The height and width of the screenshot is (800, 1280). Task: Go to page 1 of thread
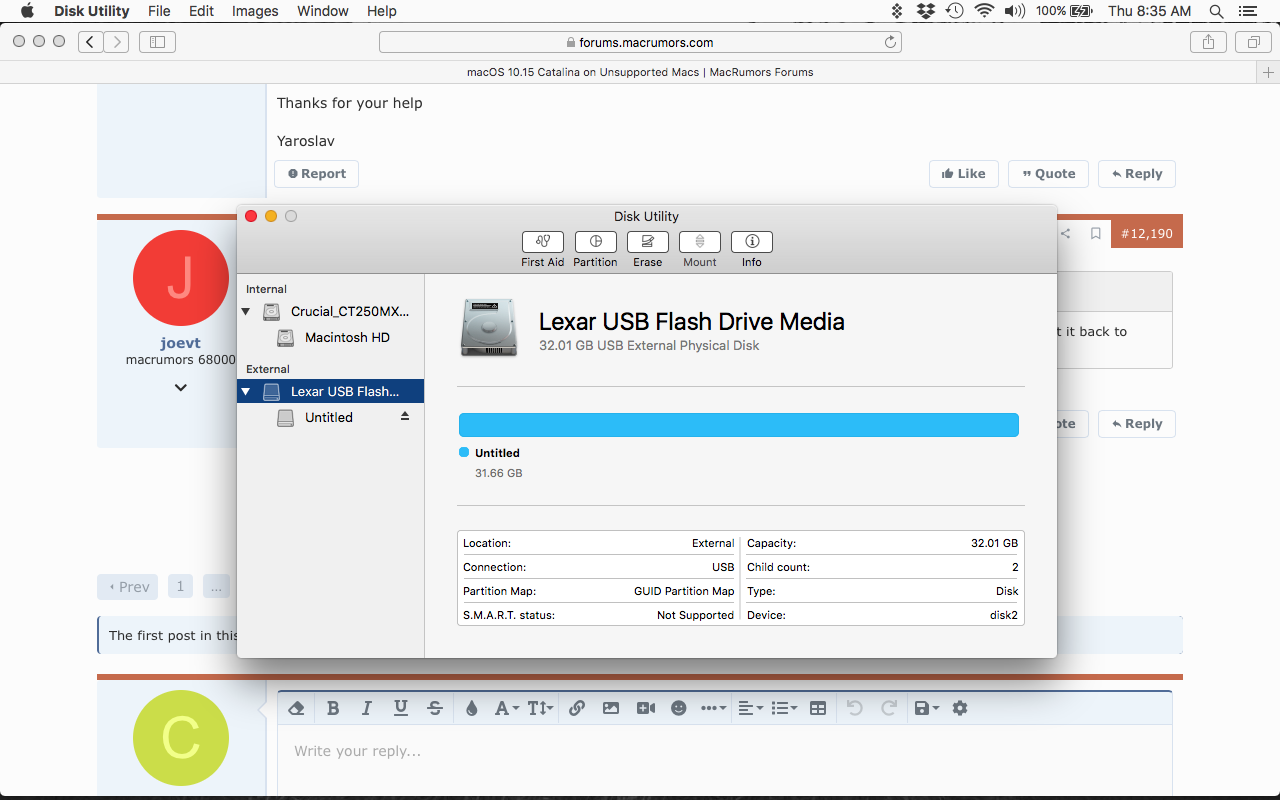click(x=180, y=587)
